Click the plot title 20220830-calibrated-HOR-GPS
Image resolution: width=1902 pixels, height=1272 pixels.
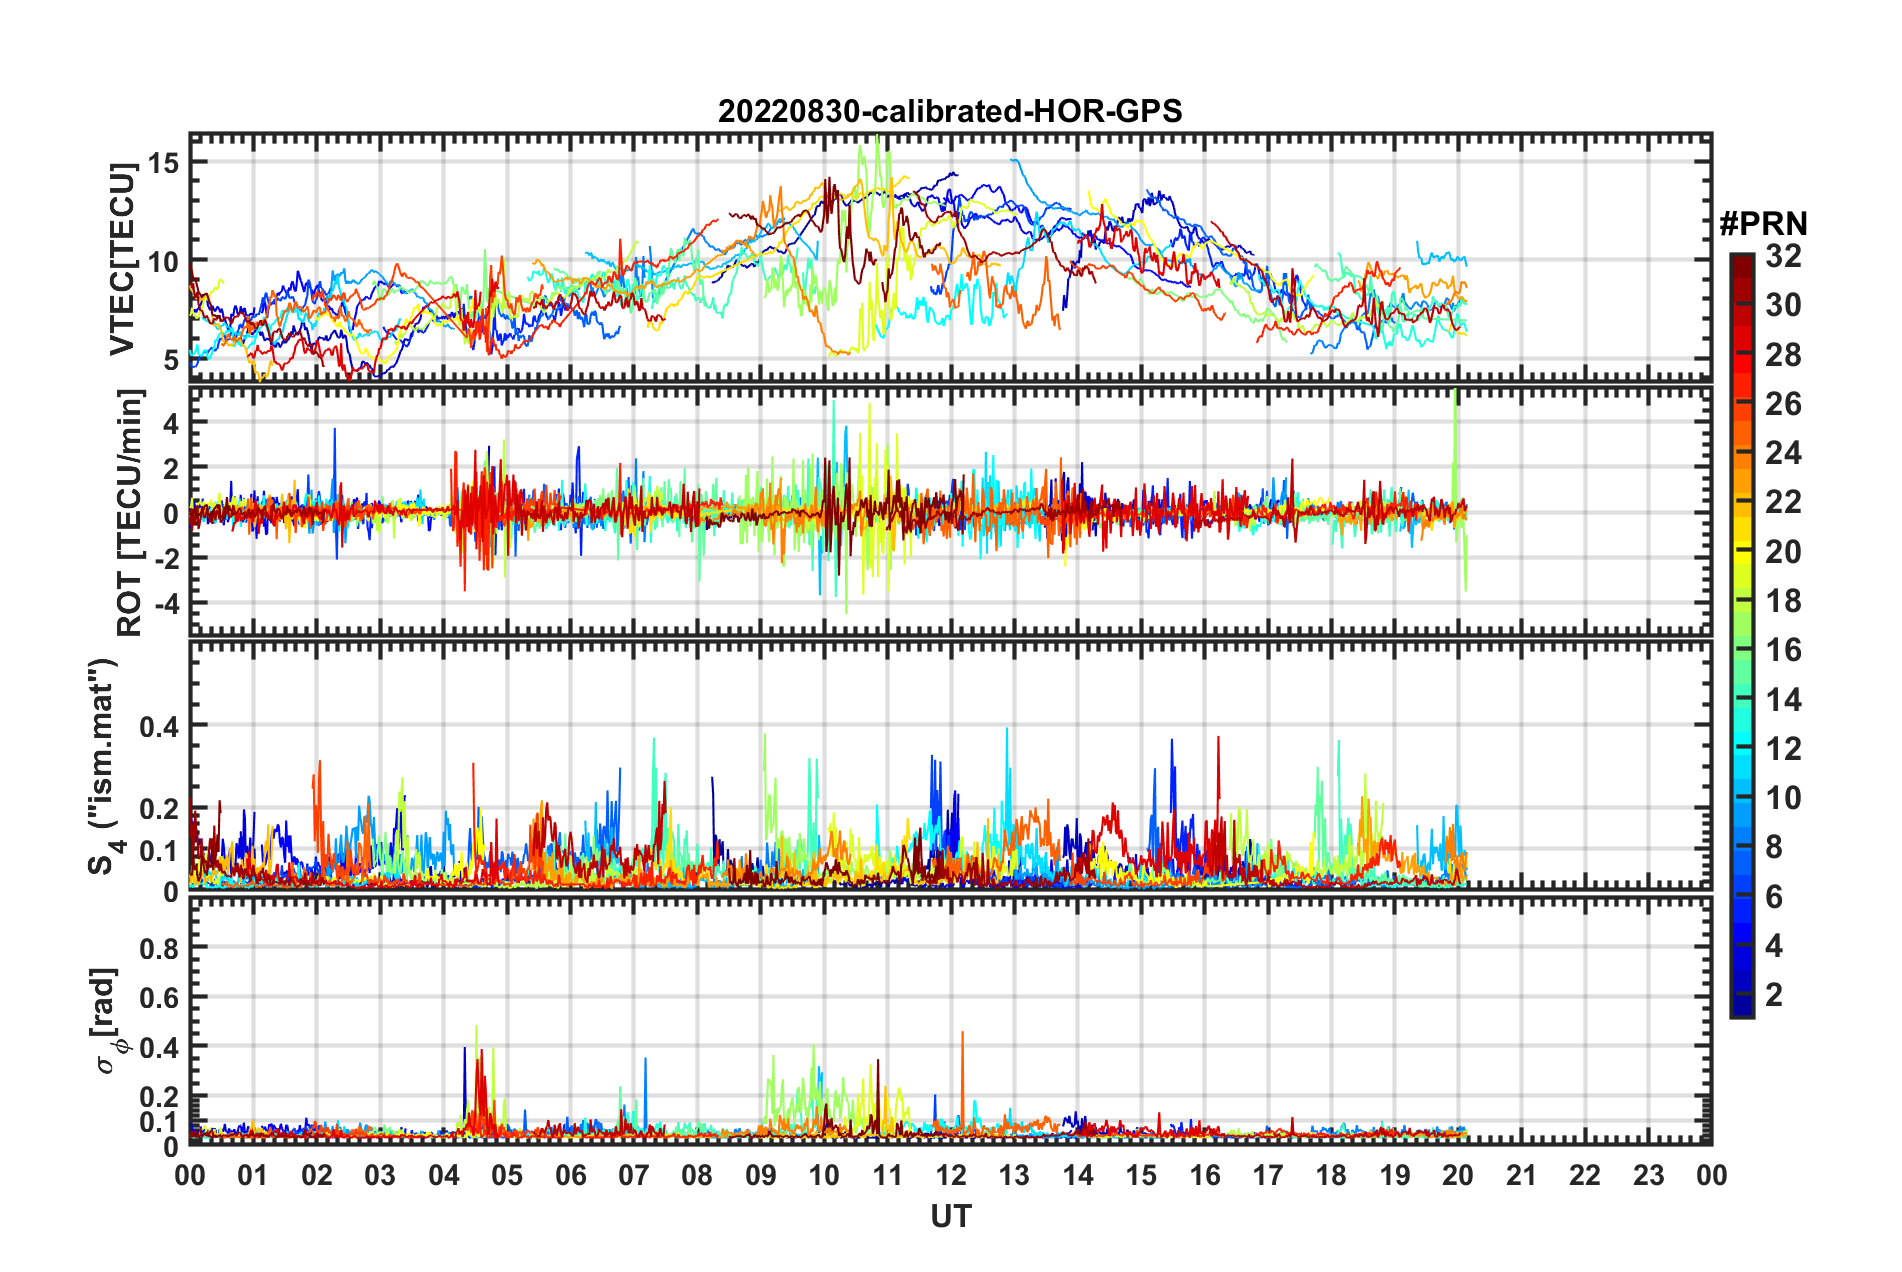950,111
